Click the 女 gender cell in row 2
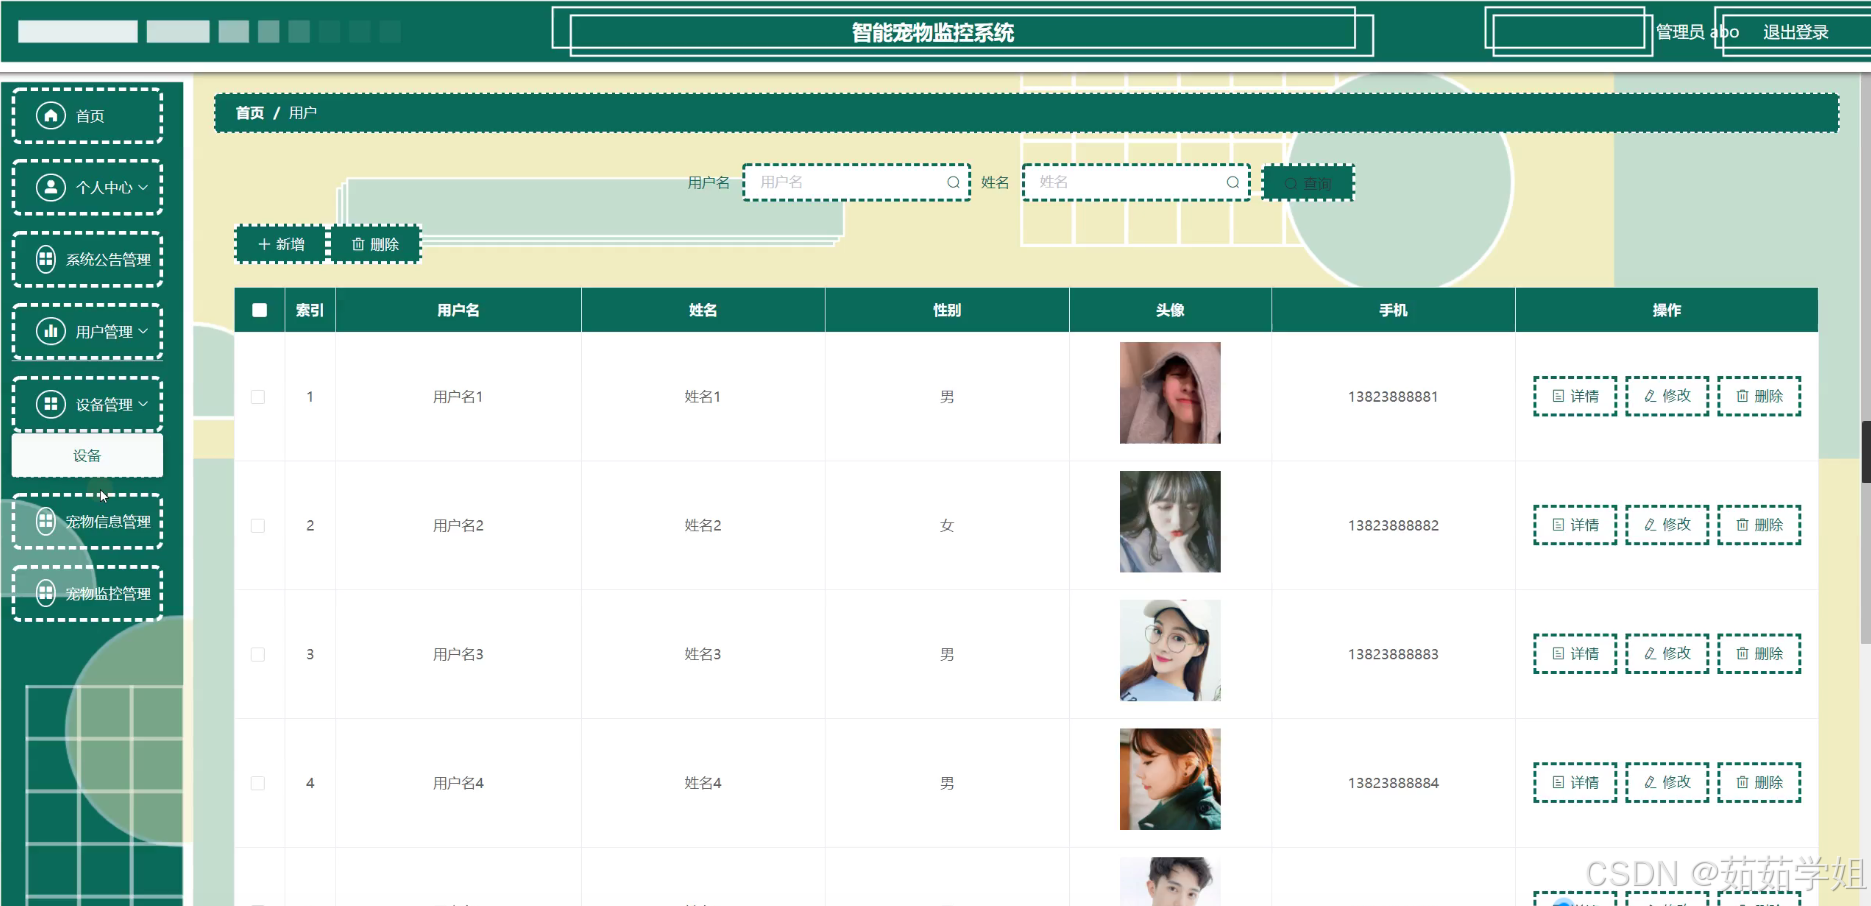The height and width of the screenshot is (906, 1871). point(947,526)
